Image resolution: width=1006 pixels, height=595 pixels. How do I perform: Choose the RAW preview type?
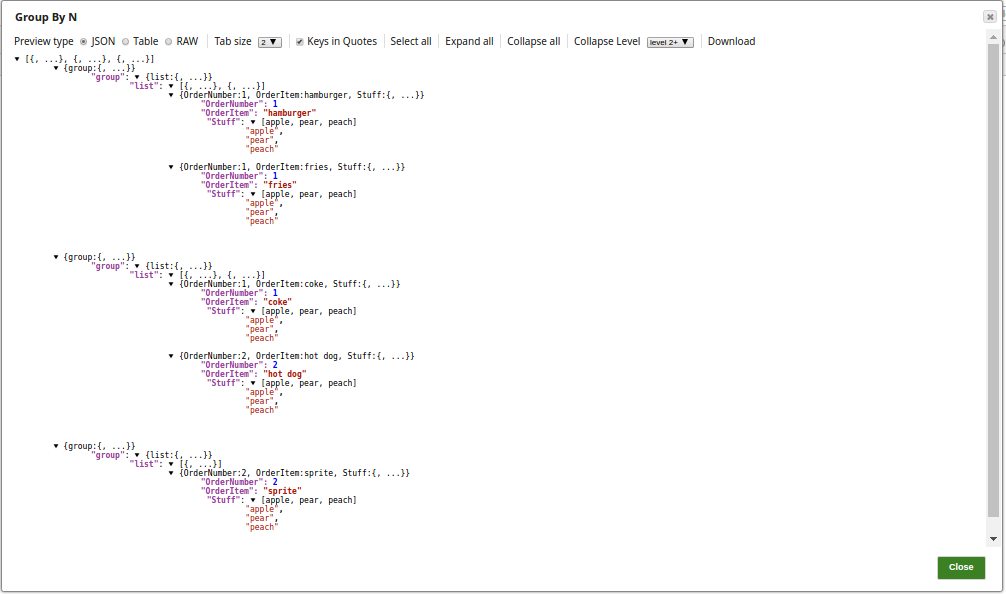click(168, 42)
